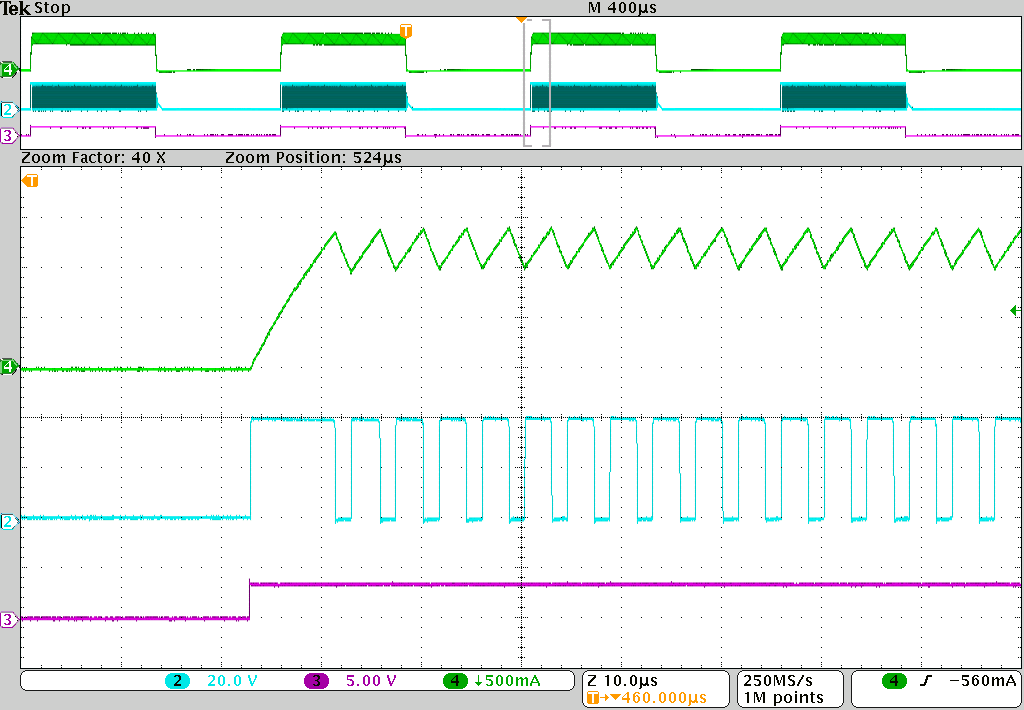1024x710 pixels.
Task: Select orange T marker at zoomed view corner
Action: tap(31, 181)
